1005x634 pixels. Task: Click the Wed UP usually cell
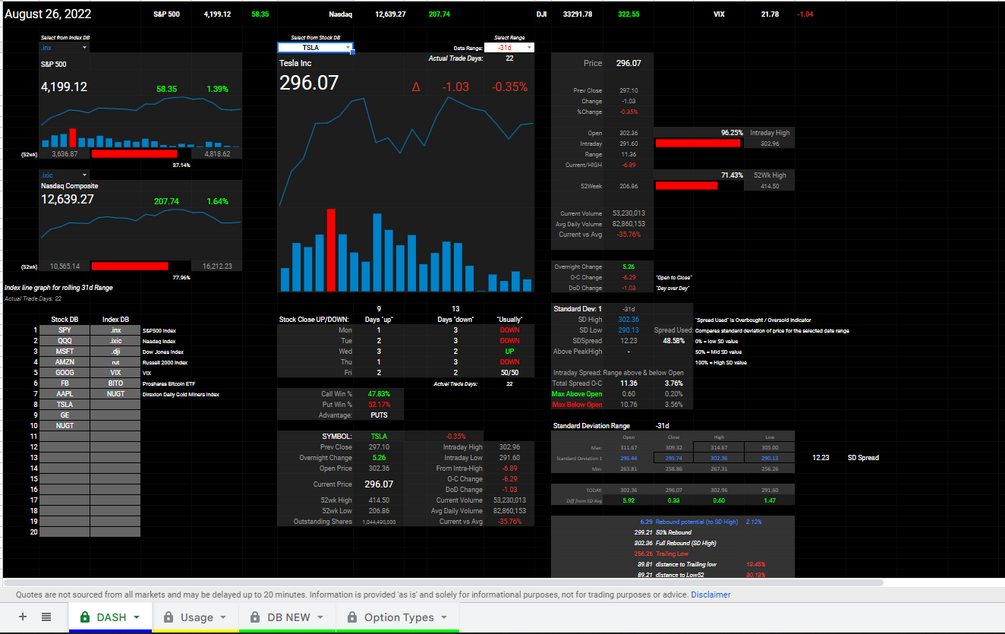pyautogui.click(x=510, y=351)
